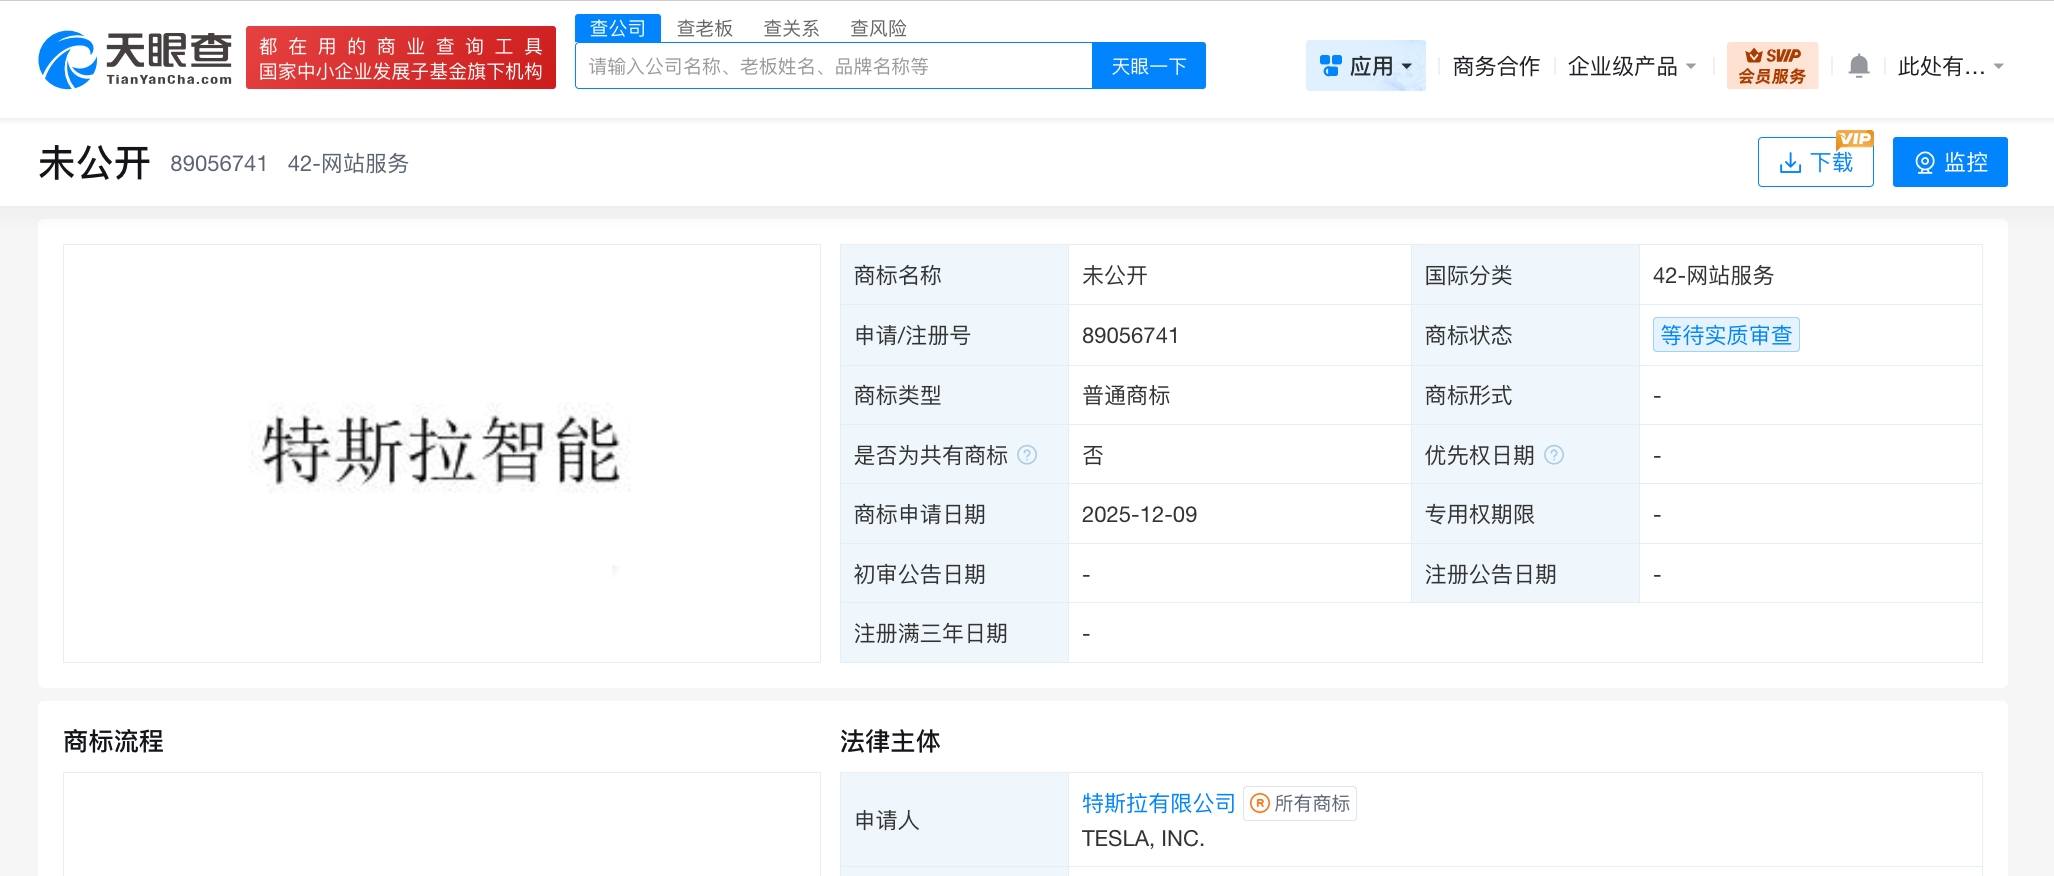Image resolution: width=2054 pixels, height=876 pixels.
Task: Select the 查公司 tab
Action: coord(618,28)
